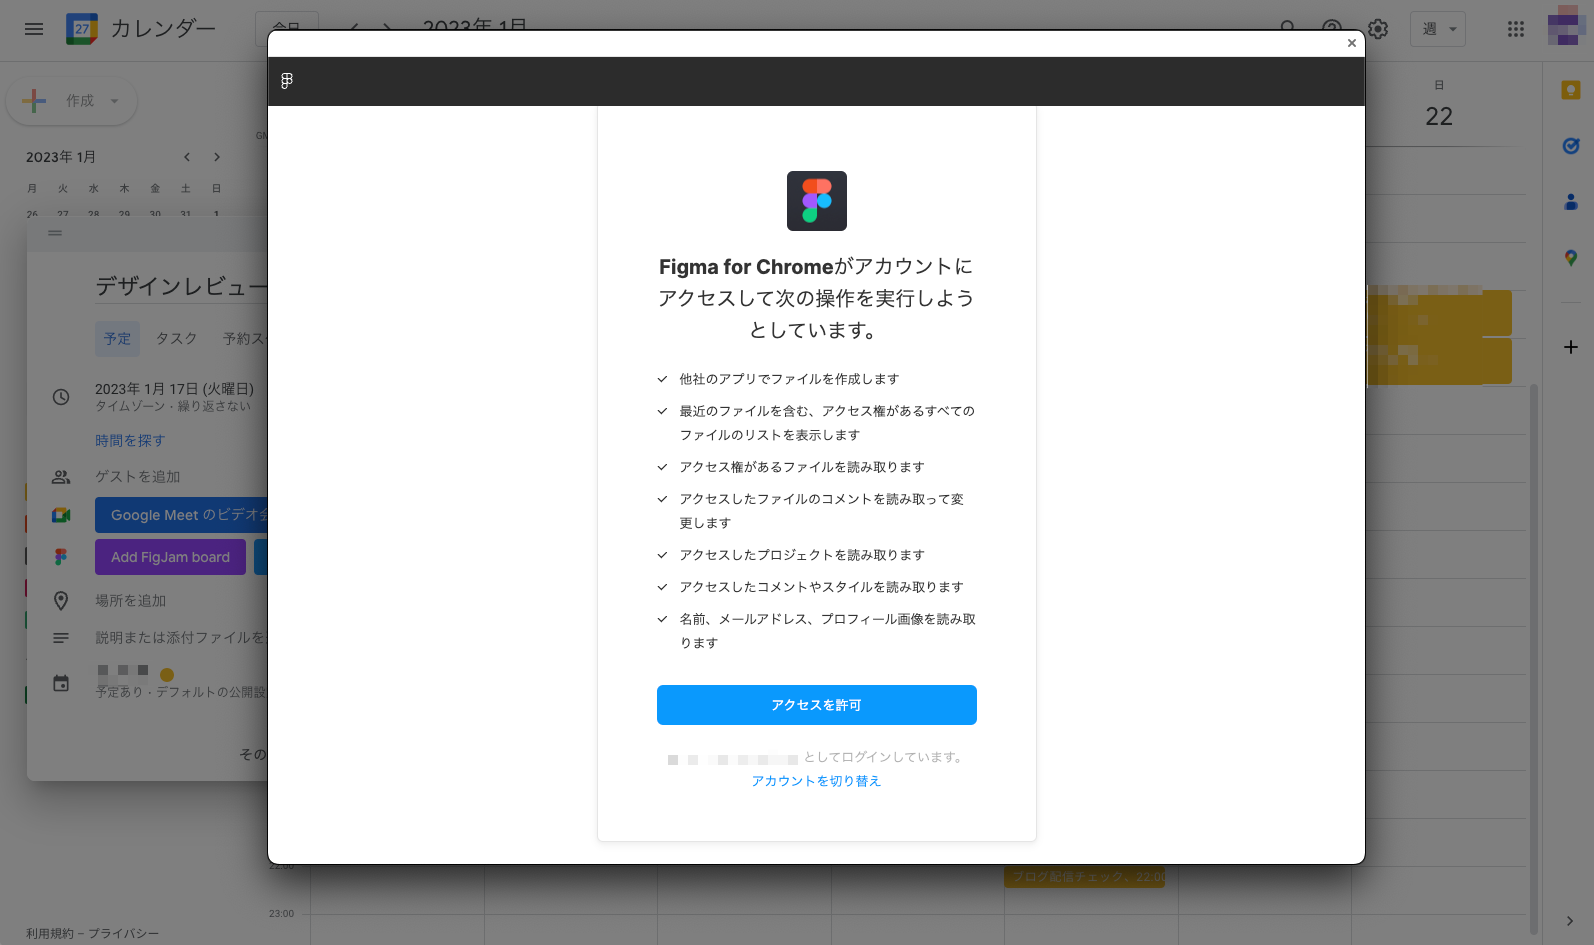Select the 予定 tab in event editor
Screen dimensions: 1594x945
(117, 339)
